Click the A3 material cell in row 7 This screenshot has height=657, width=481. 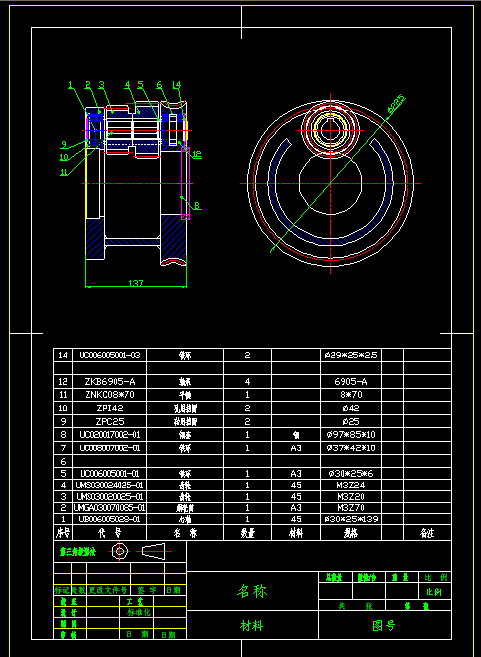pos(296,448)
